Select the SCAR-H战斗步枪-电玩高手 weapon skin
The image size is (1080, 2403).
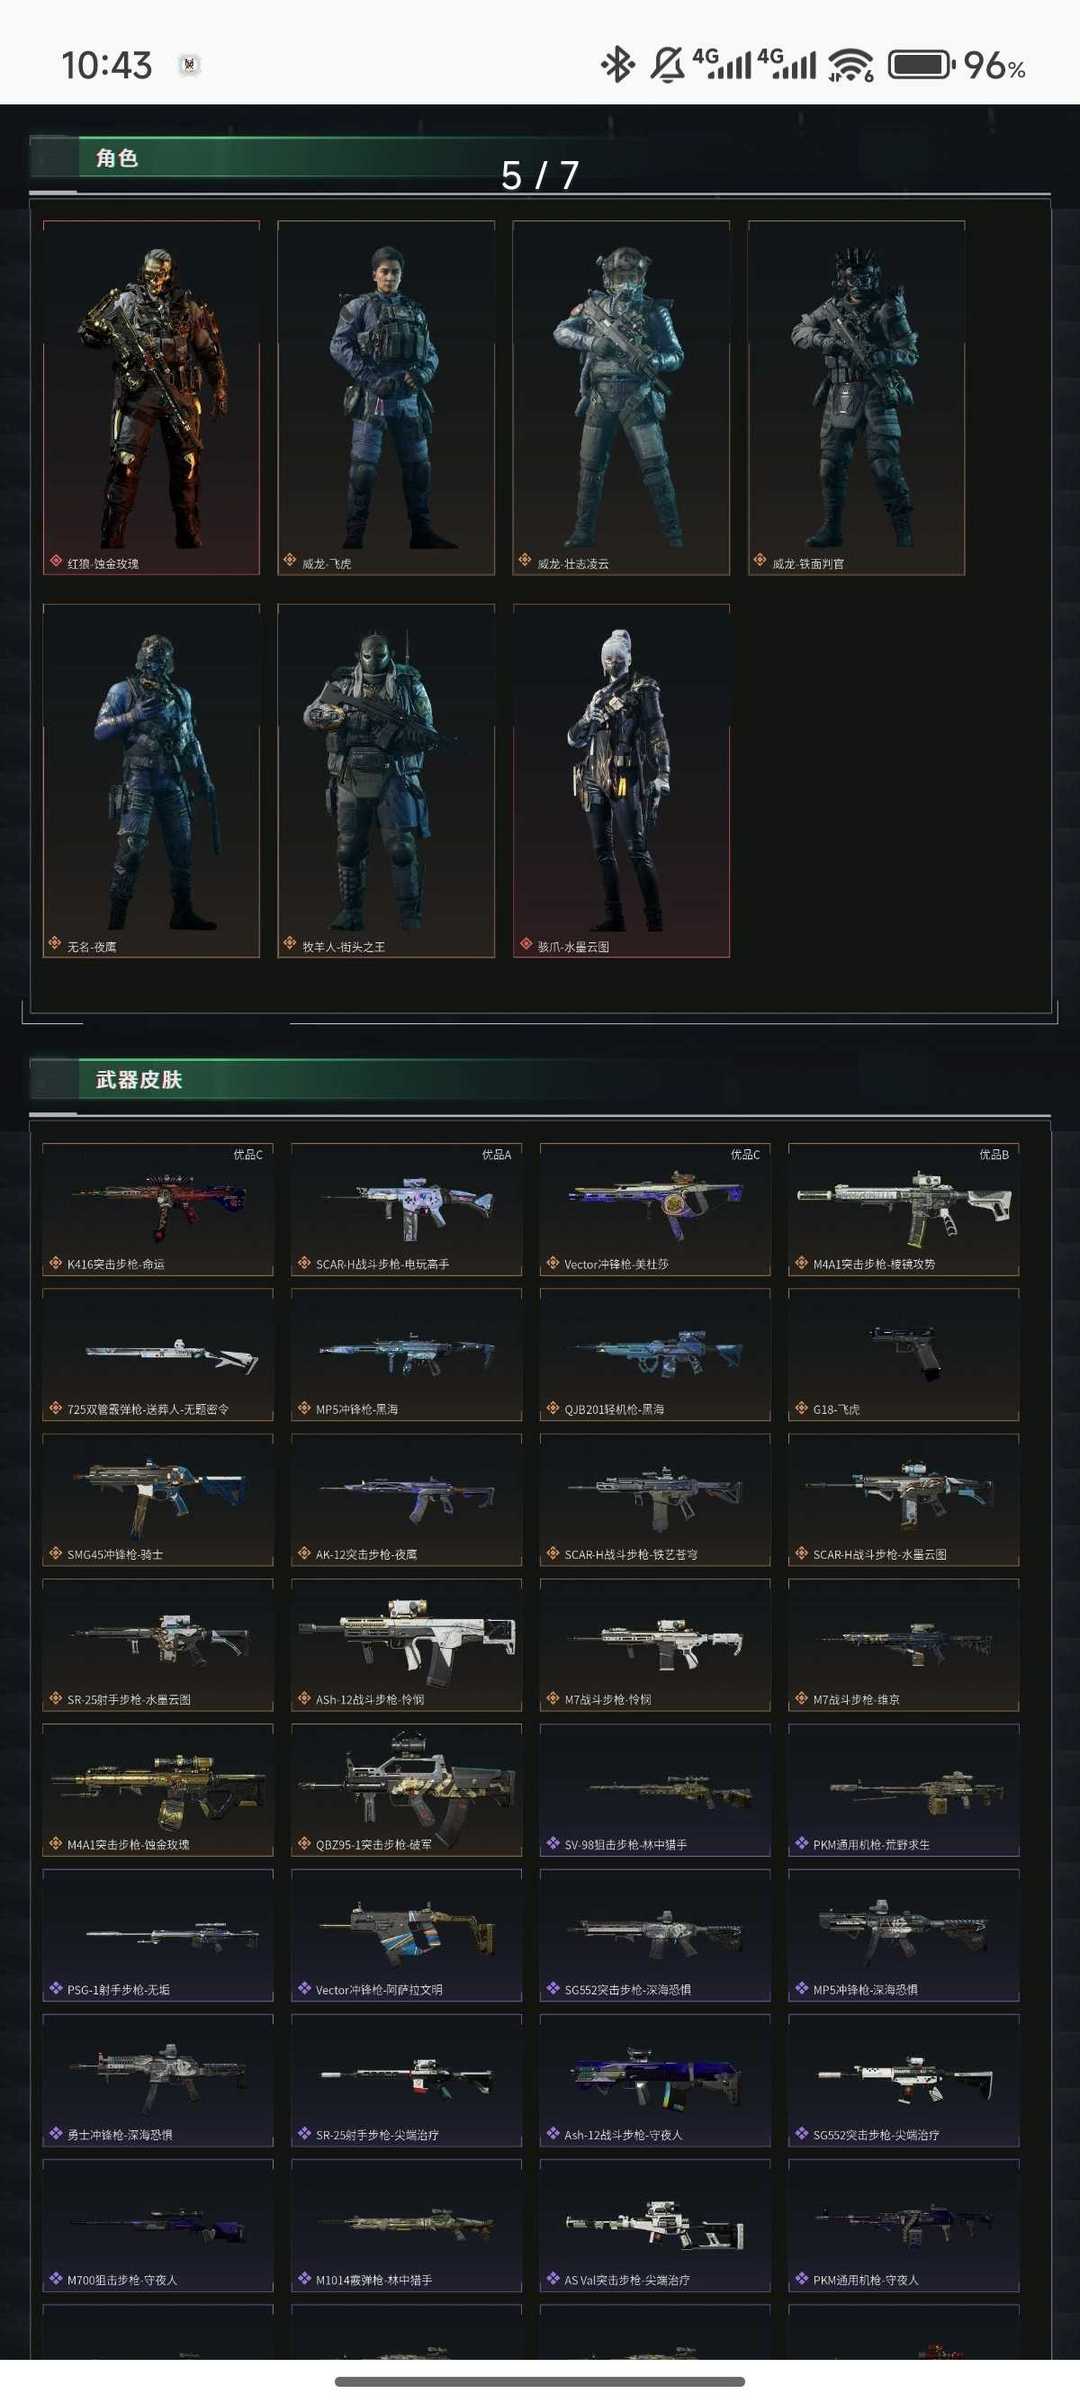click(x=407, y=1210)
